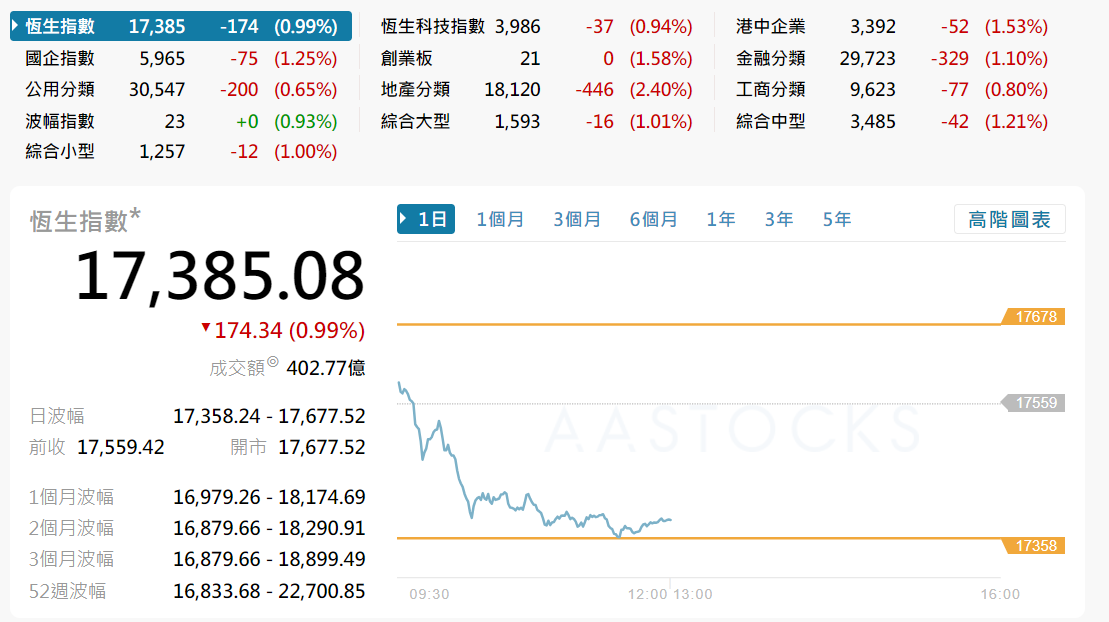Select the 創業板 index

[x=402, y=57]
